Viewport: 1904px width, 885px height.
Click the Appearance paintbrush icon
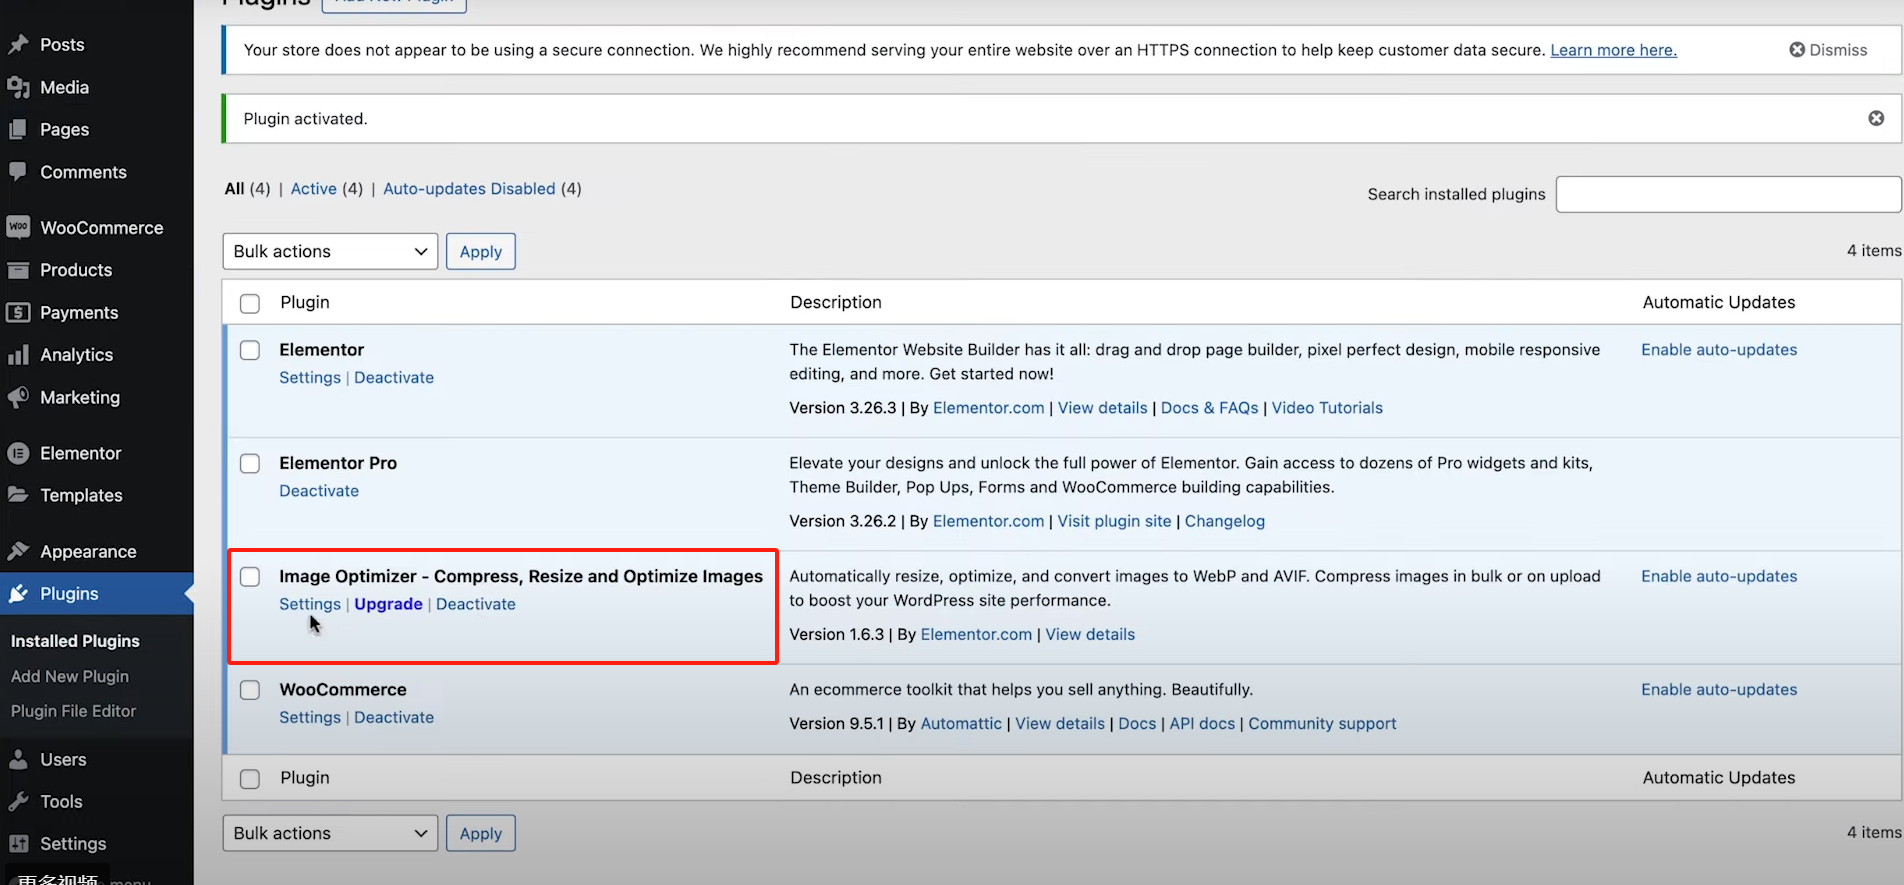click(x=18, y=551)
